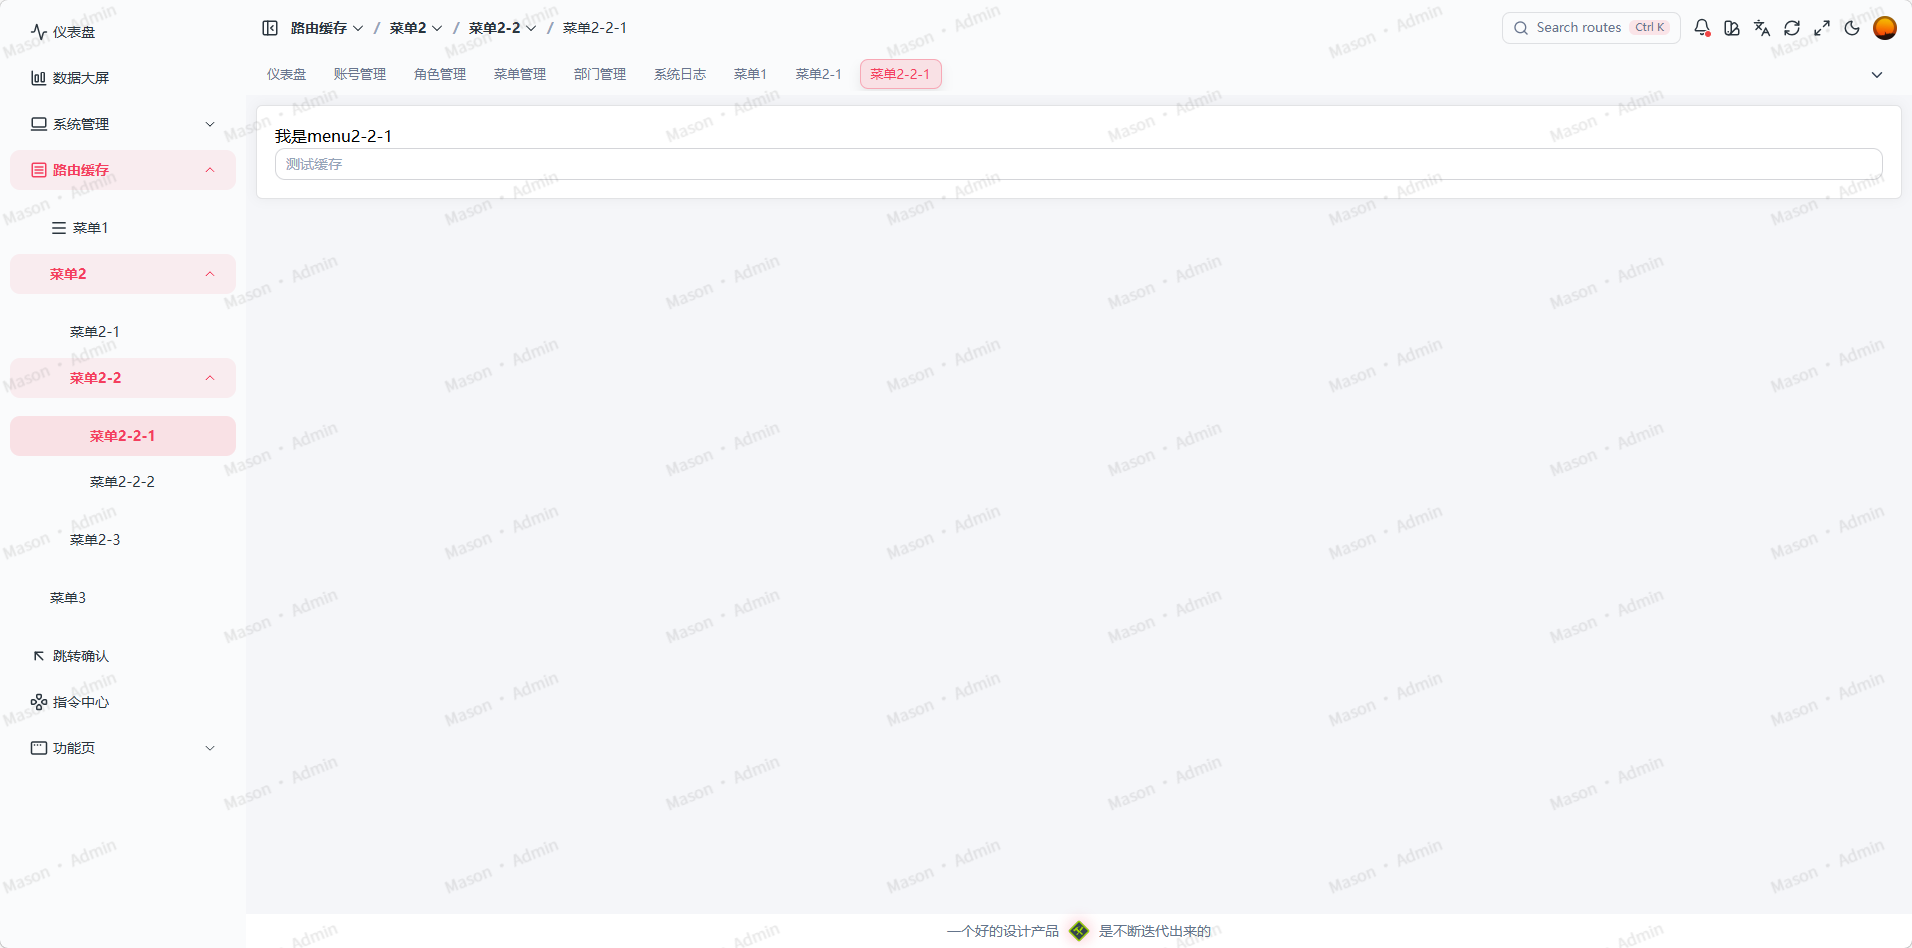Select 菜单2-2-2 in the sidebar

click(121, 481)
